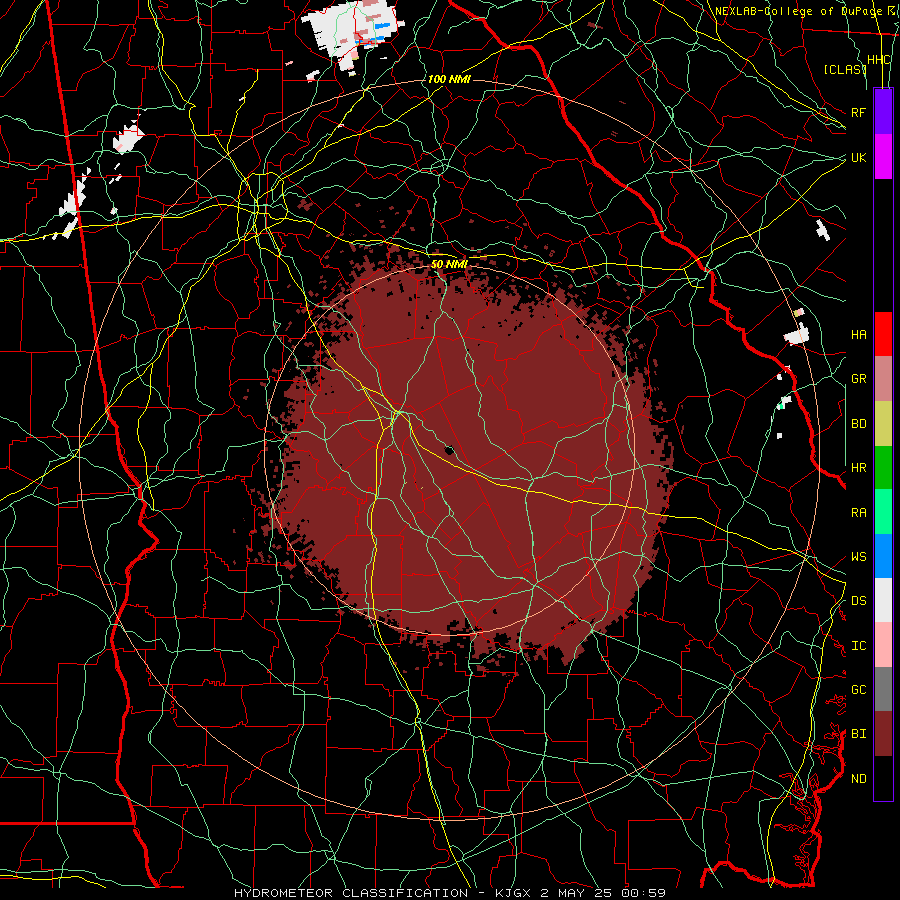Screen dimensions: 900x900
Task: Click the GC legend label
Action: tap(859, 690)
